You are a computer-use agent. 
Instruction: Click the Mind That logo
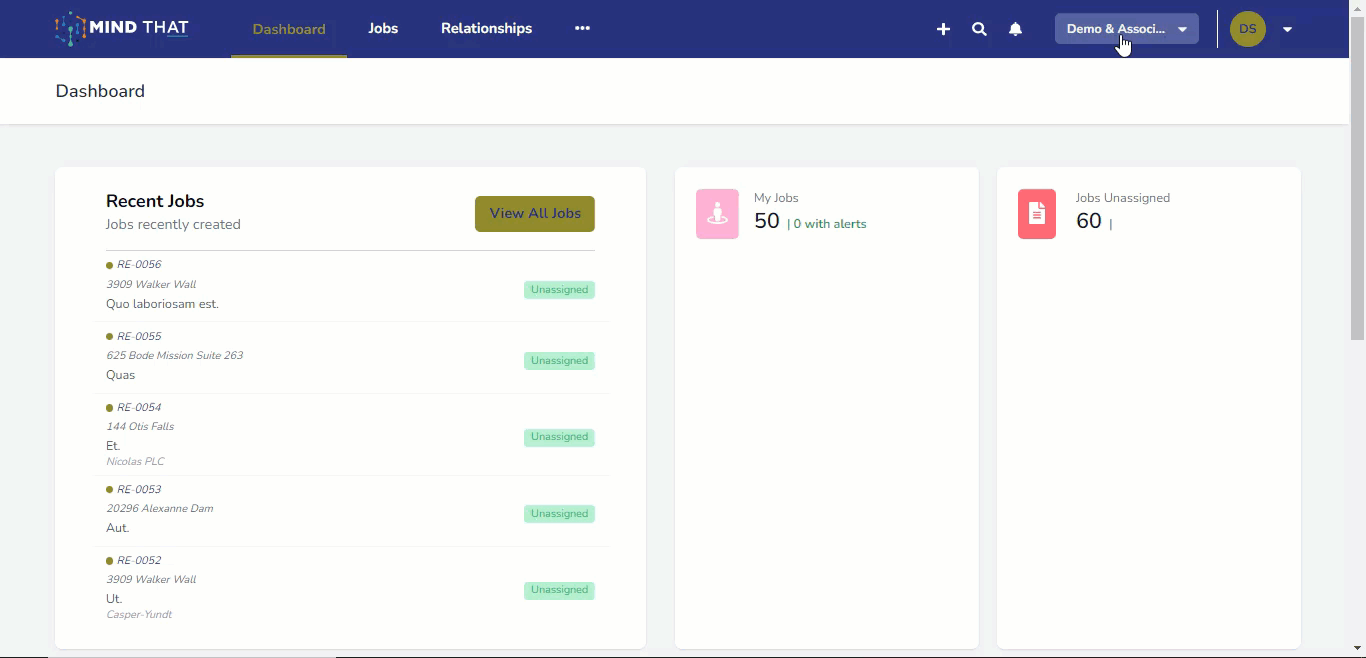click(x=122, y=29)
